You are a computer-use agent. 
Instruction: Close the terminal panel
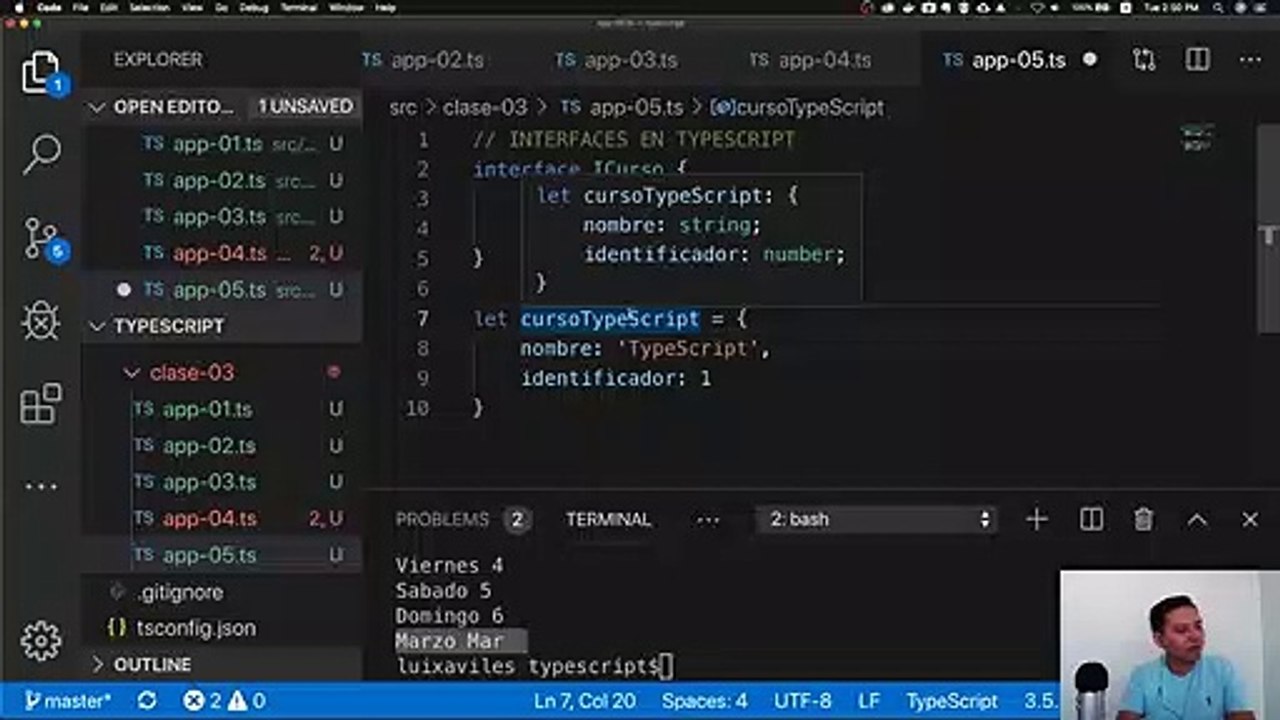pos(1250,519)
